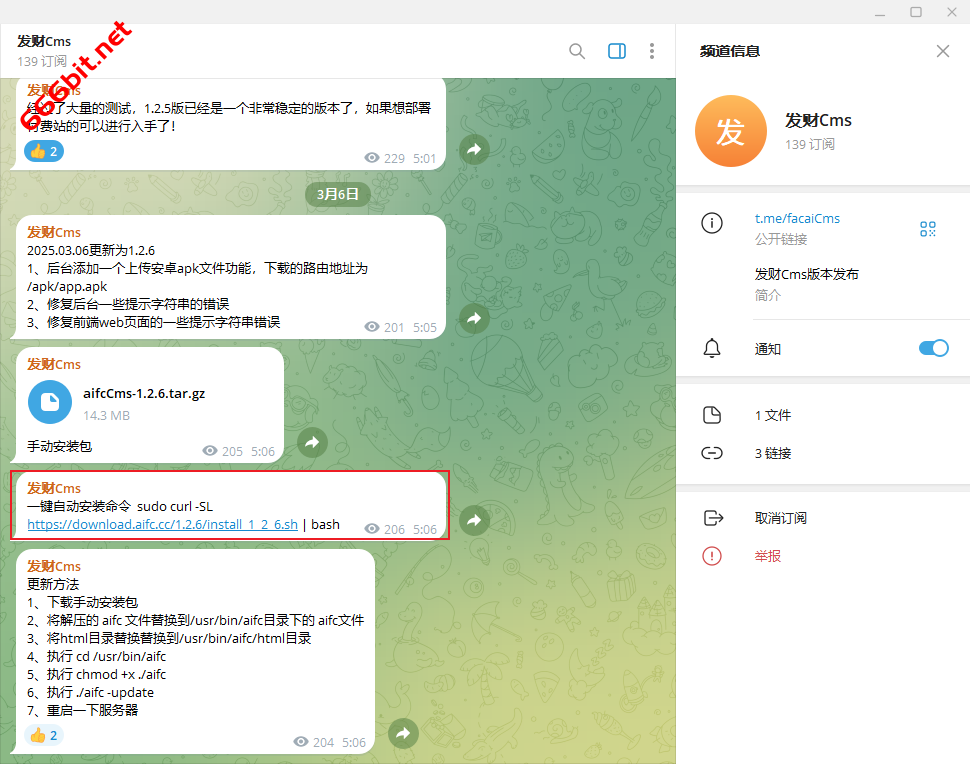Click 举报 to report the channel
This screenshot has height=764, width=970.
(x=768, y=556)
